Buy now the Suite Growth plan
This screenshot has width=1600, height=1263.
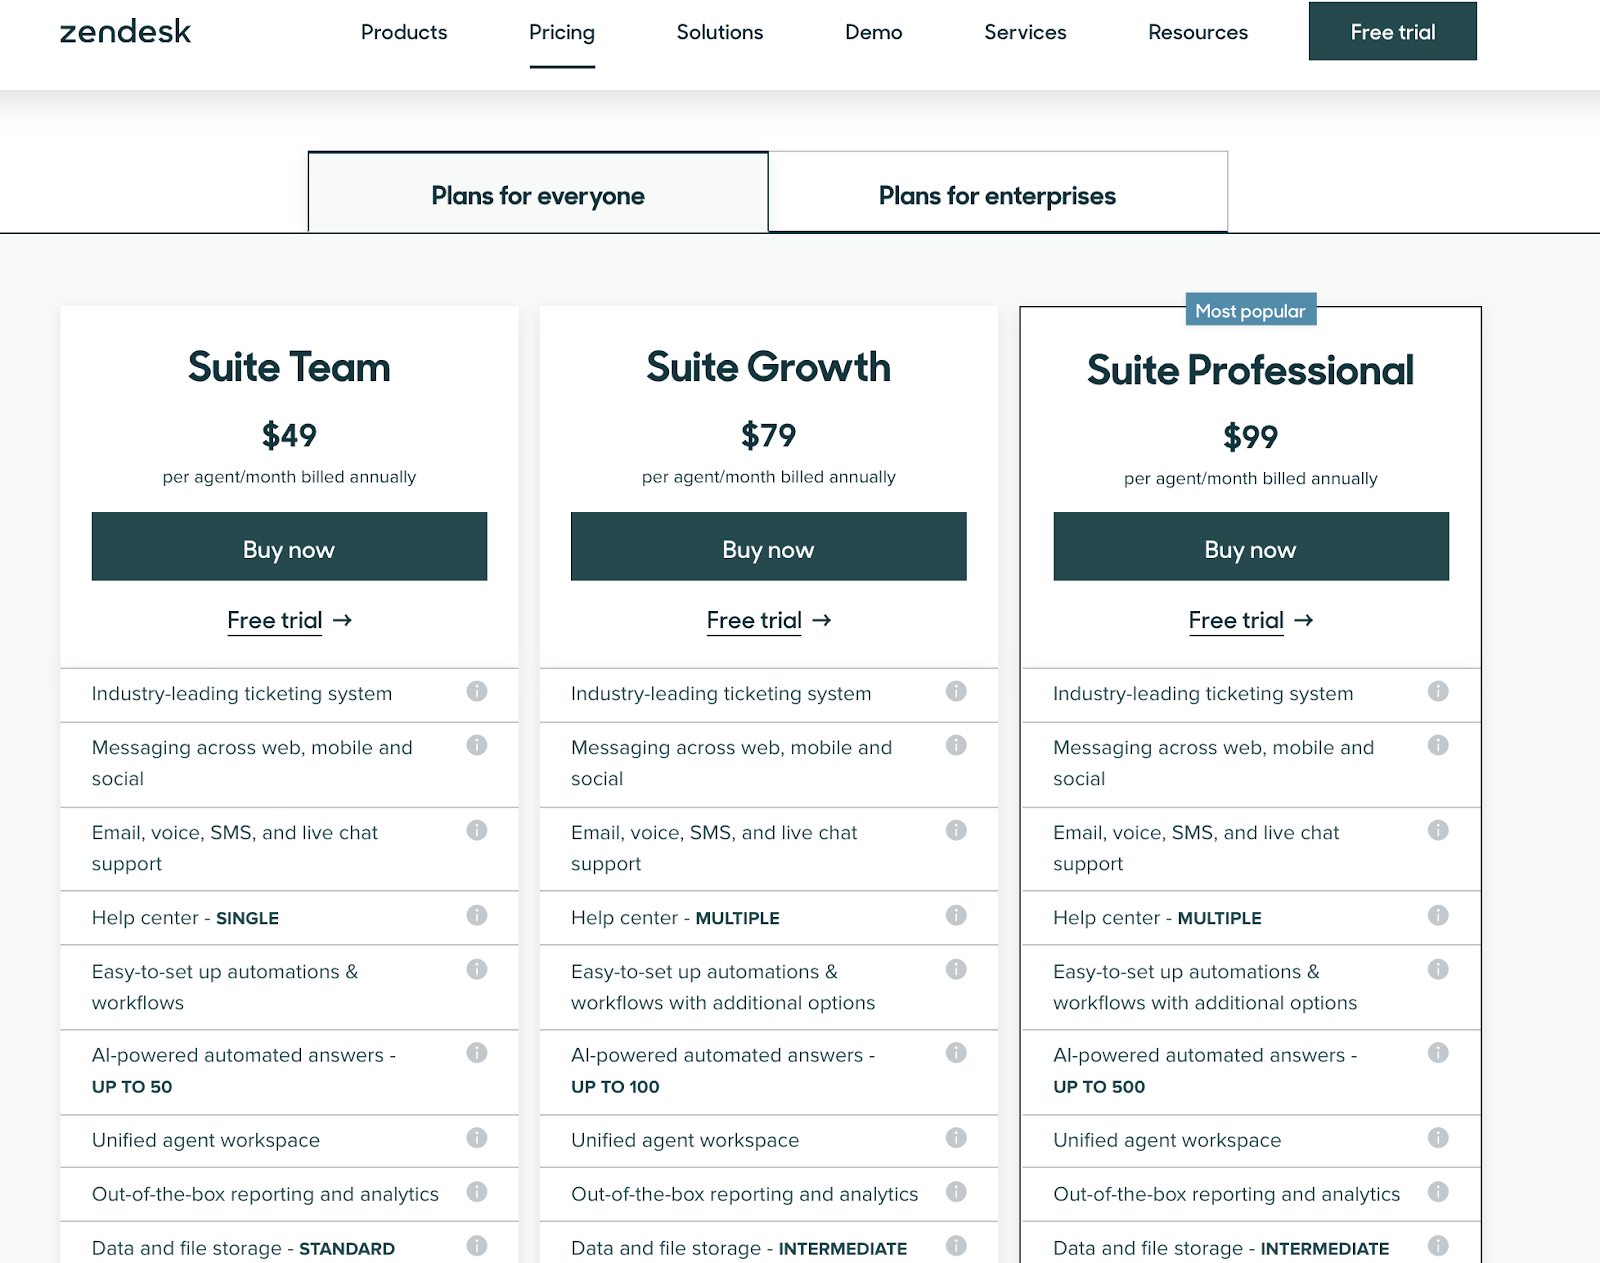coord(769,547)
